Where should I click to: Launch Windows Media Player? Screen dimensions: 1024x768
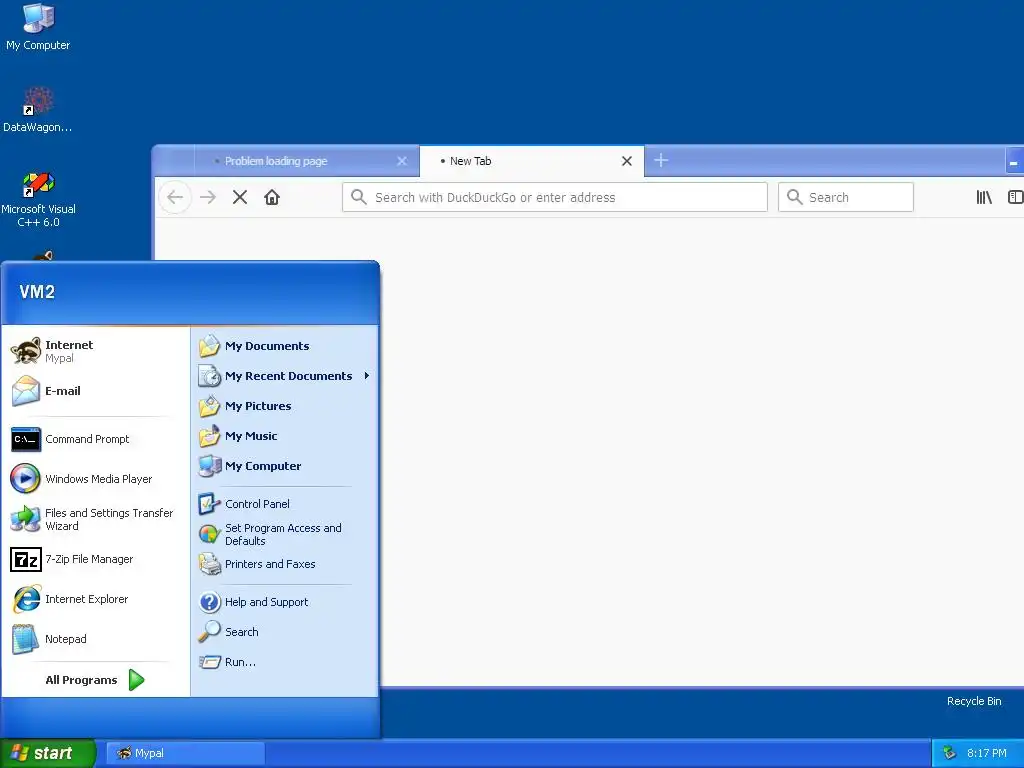click(x=95, y=479)
